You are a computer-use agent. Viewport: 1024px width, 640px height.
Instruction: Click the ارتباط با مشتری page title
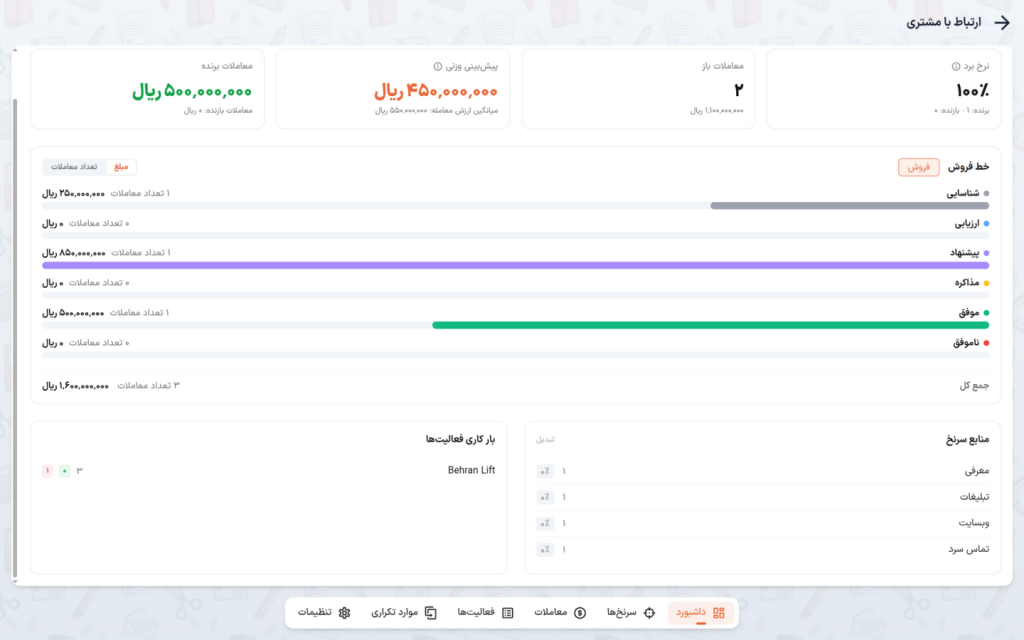coord(943,23)
